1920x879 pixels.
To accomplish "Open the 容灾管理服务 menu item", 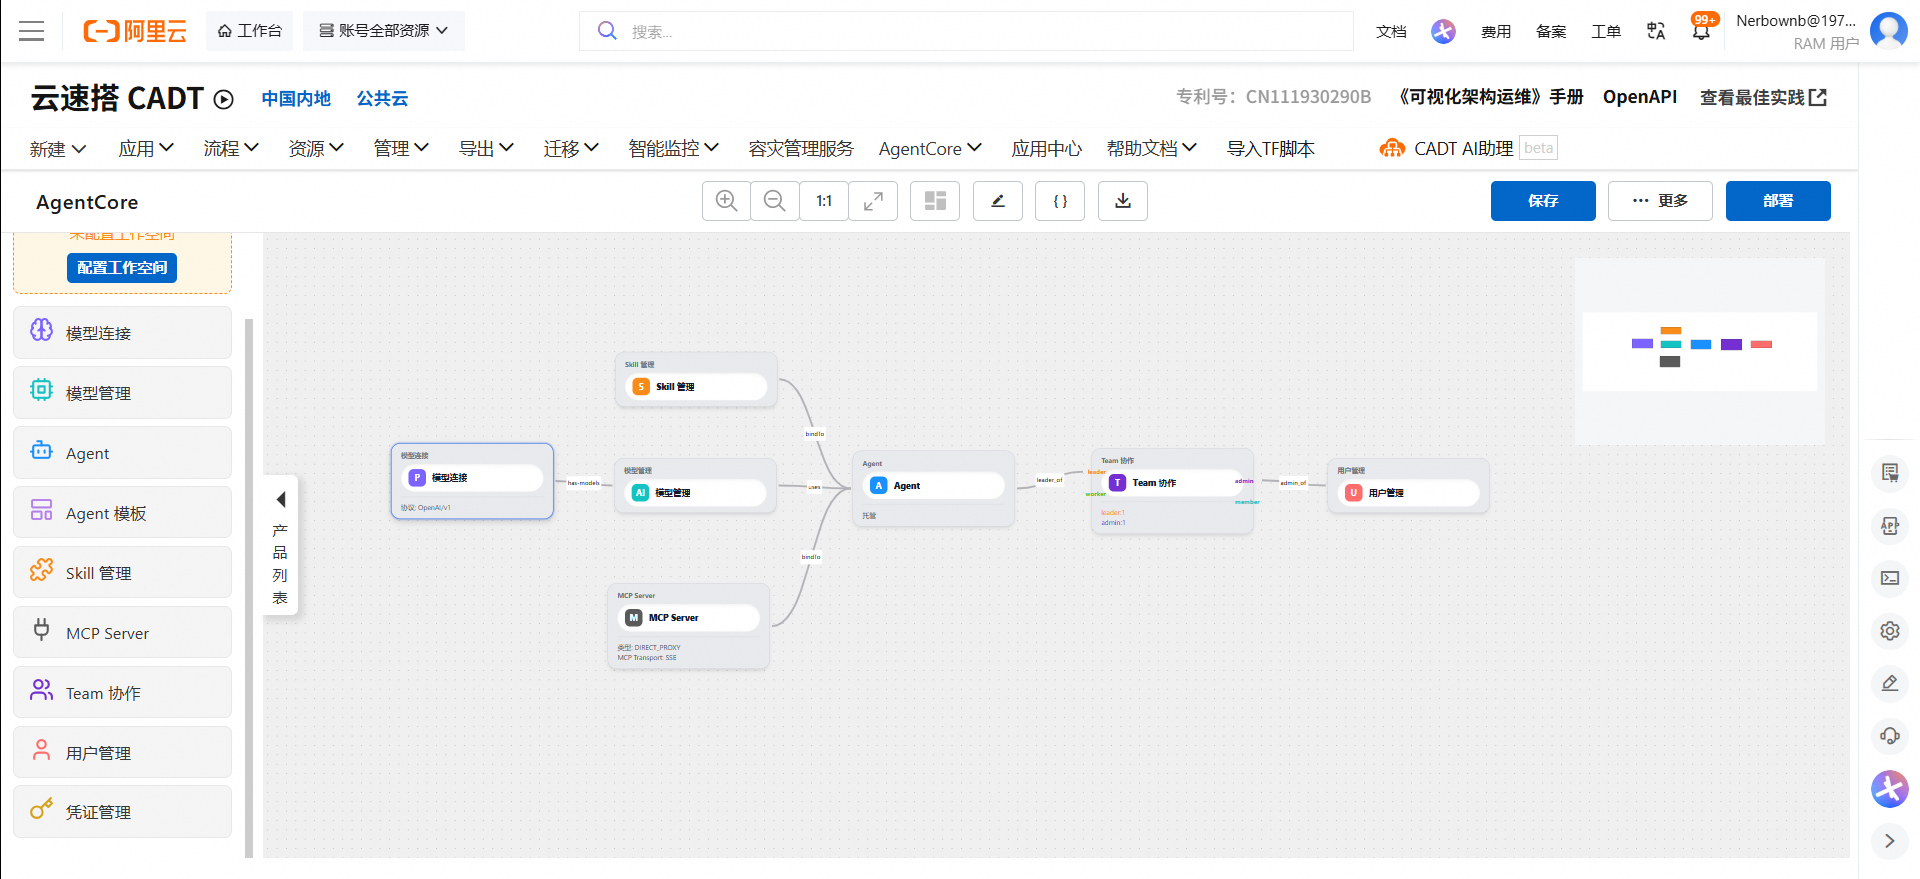I will (x=801, y=149).
